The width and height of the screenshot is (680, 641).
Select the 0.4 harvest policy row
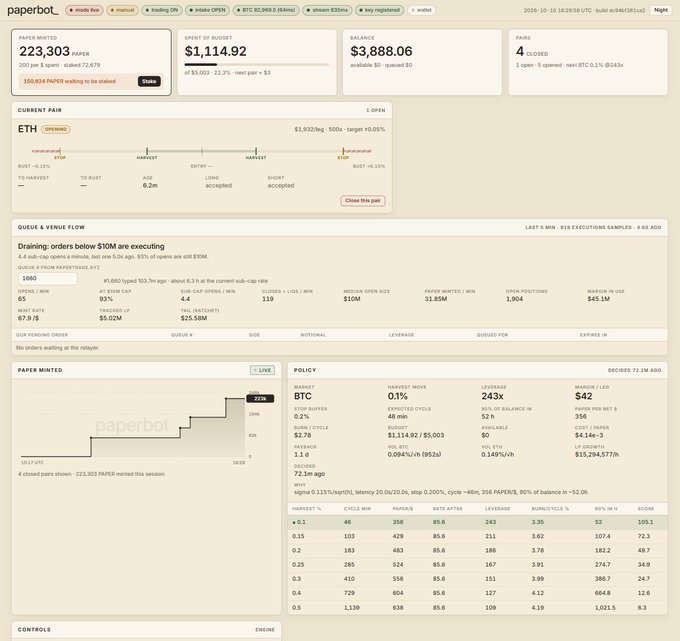click(x=477, y=593)
